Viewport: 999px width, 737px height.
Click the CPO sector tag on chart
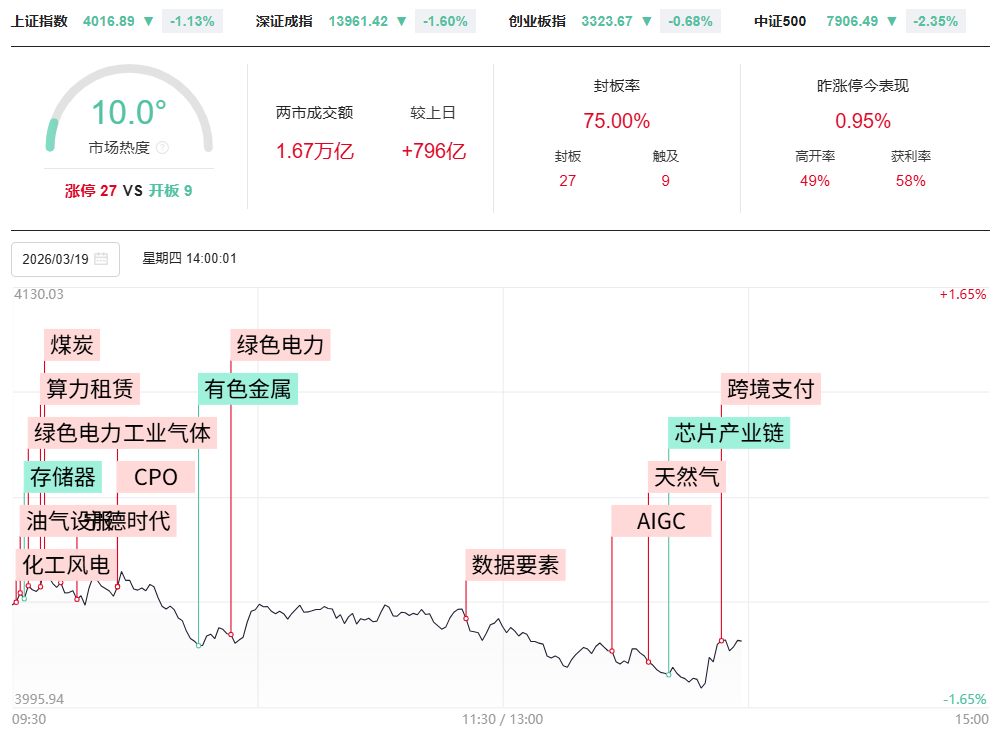click(x=156, y=477)
